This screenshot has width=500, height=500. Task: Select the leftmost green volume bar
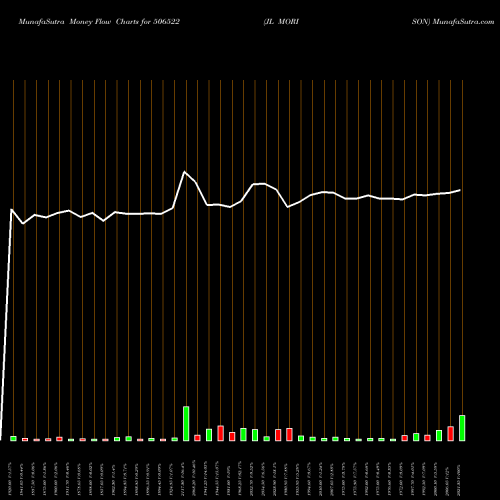(x=13, y=438)
